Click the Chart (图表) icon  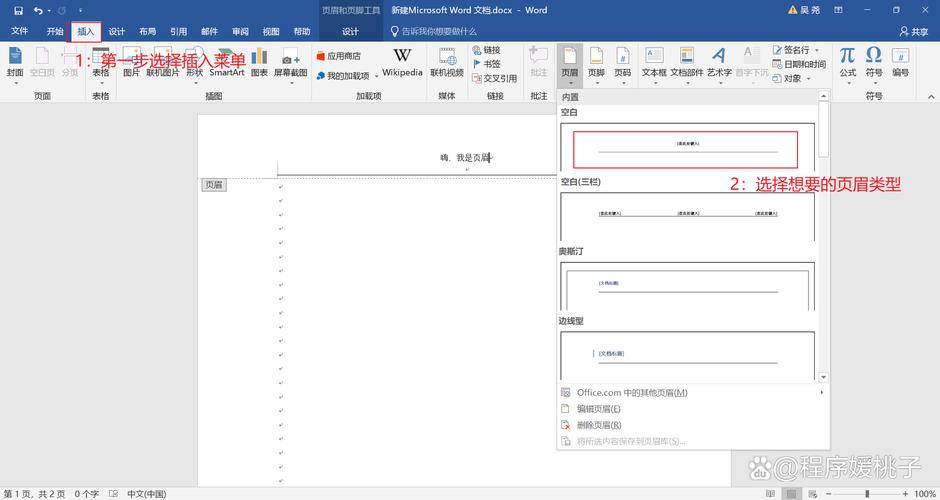(259, 64)
